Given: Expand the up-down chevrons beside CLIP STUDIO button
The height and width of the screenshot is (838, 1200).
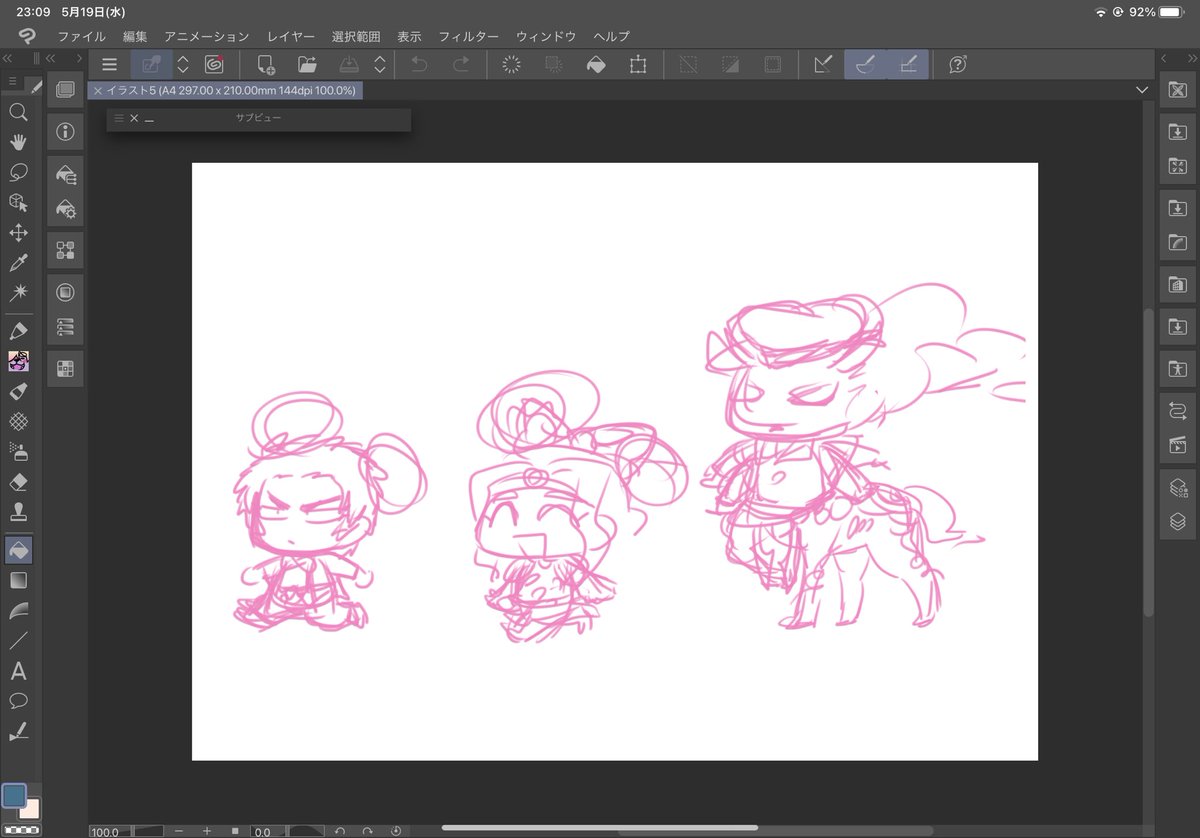Looking at the screenshot, I should tap(183, 64).
